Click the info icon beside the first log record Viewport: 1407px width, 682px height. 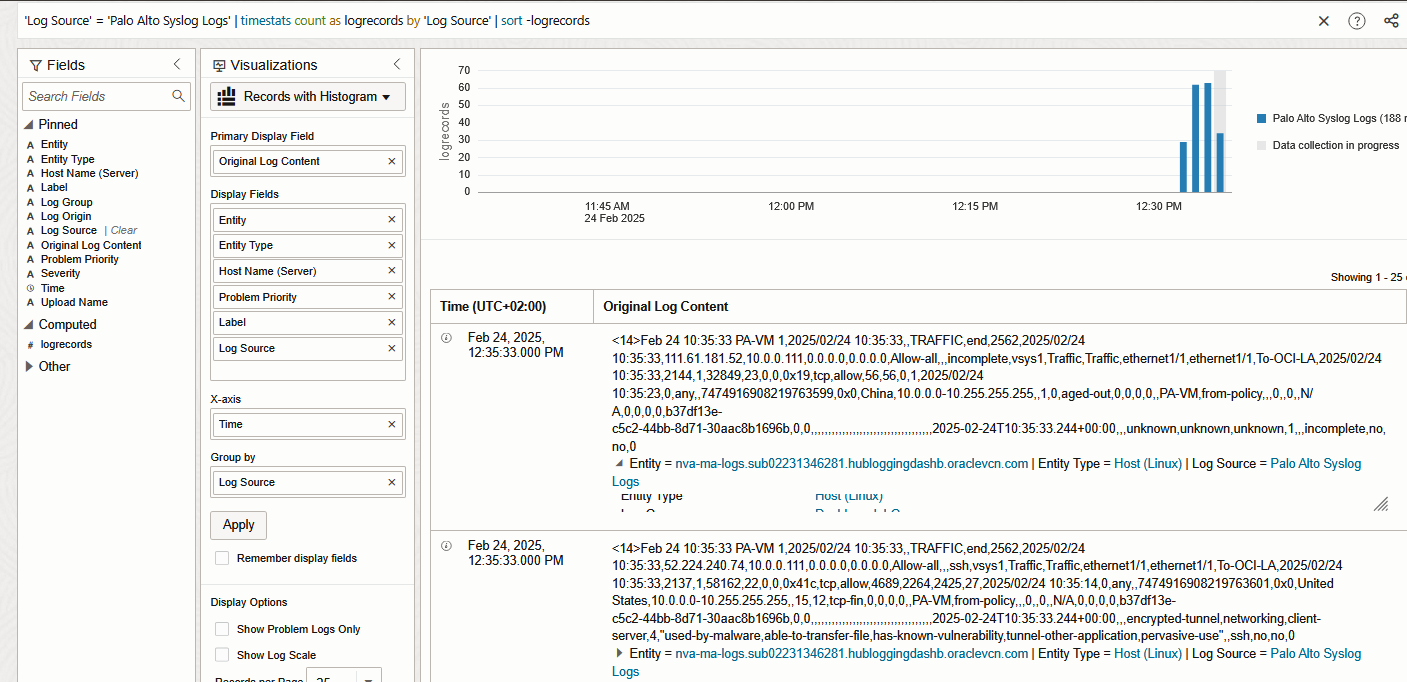tap(445, 337)
